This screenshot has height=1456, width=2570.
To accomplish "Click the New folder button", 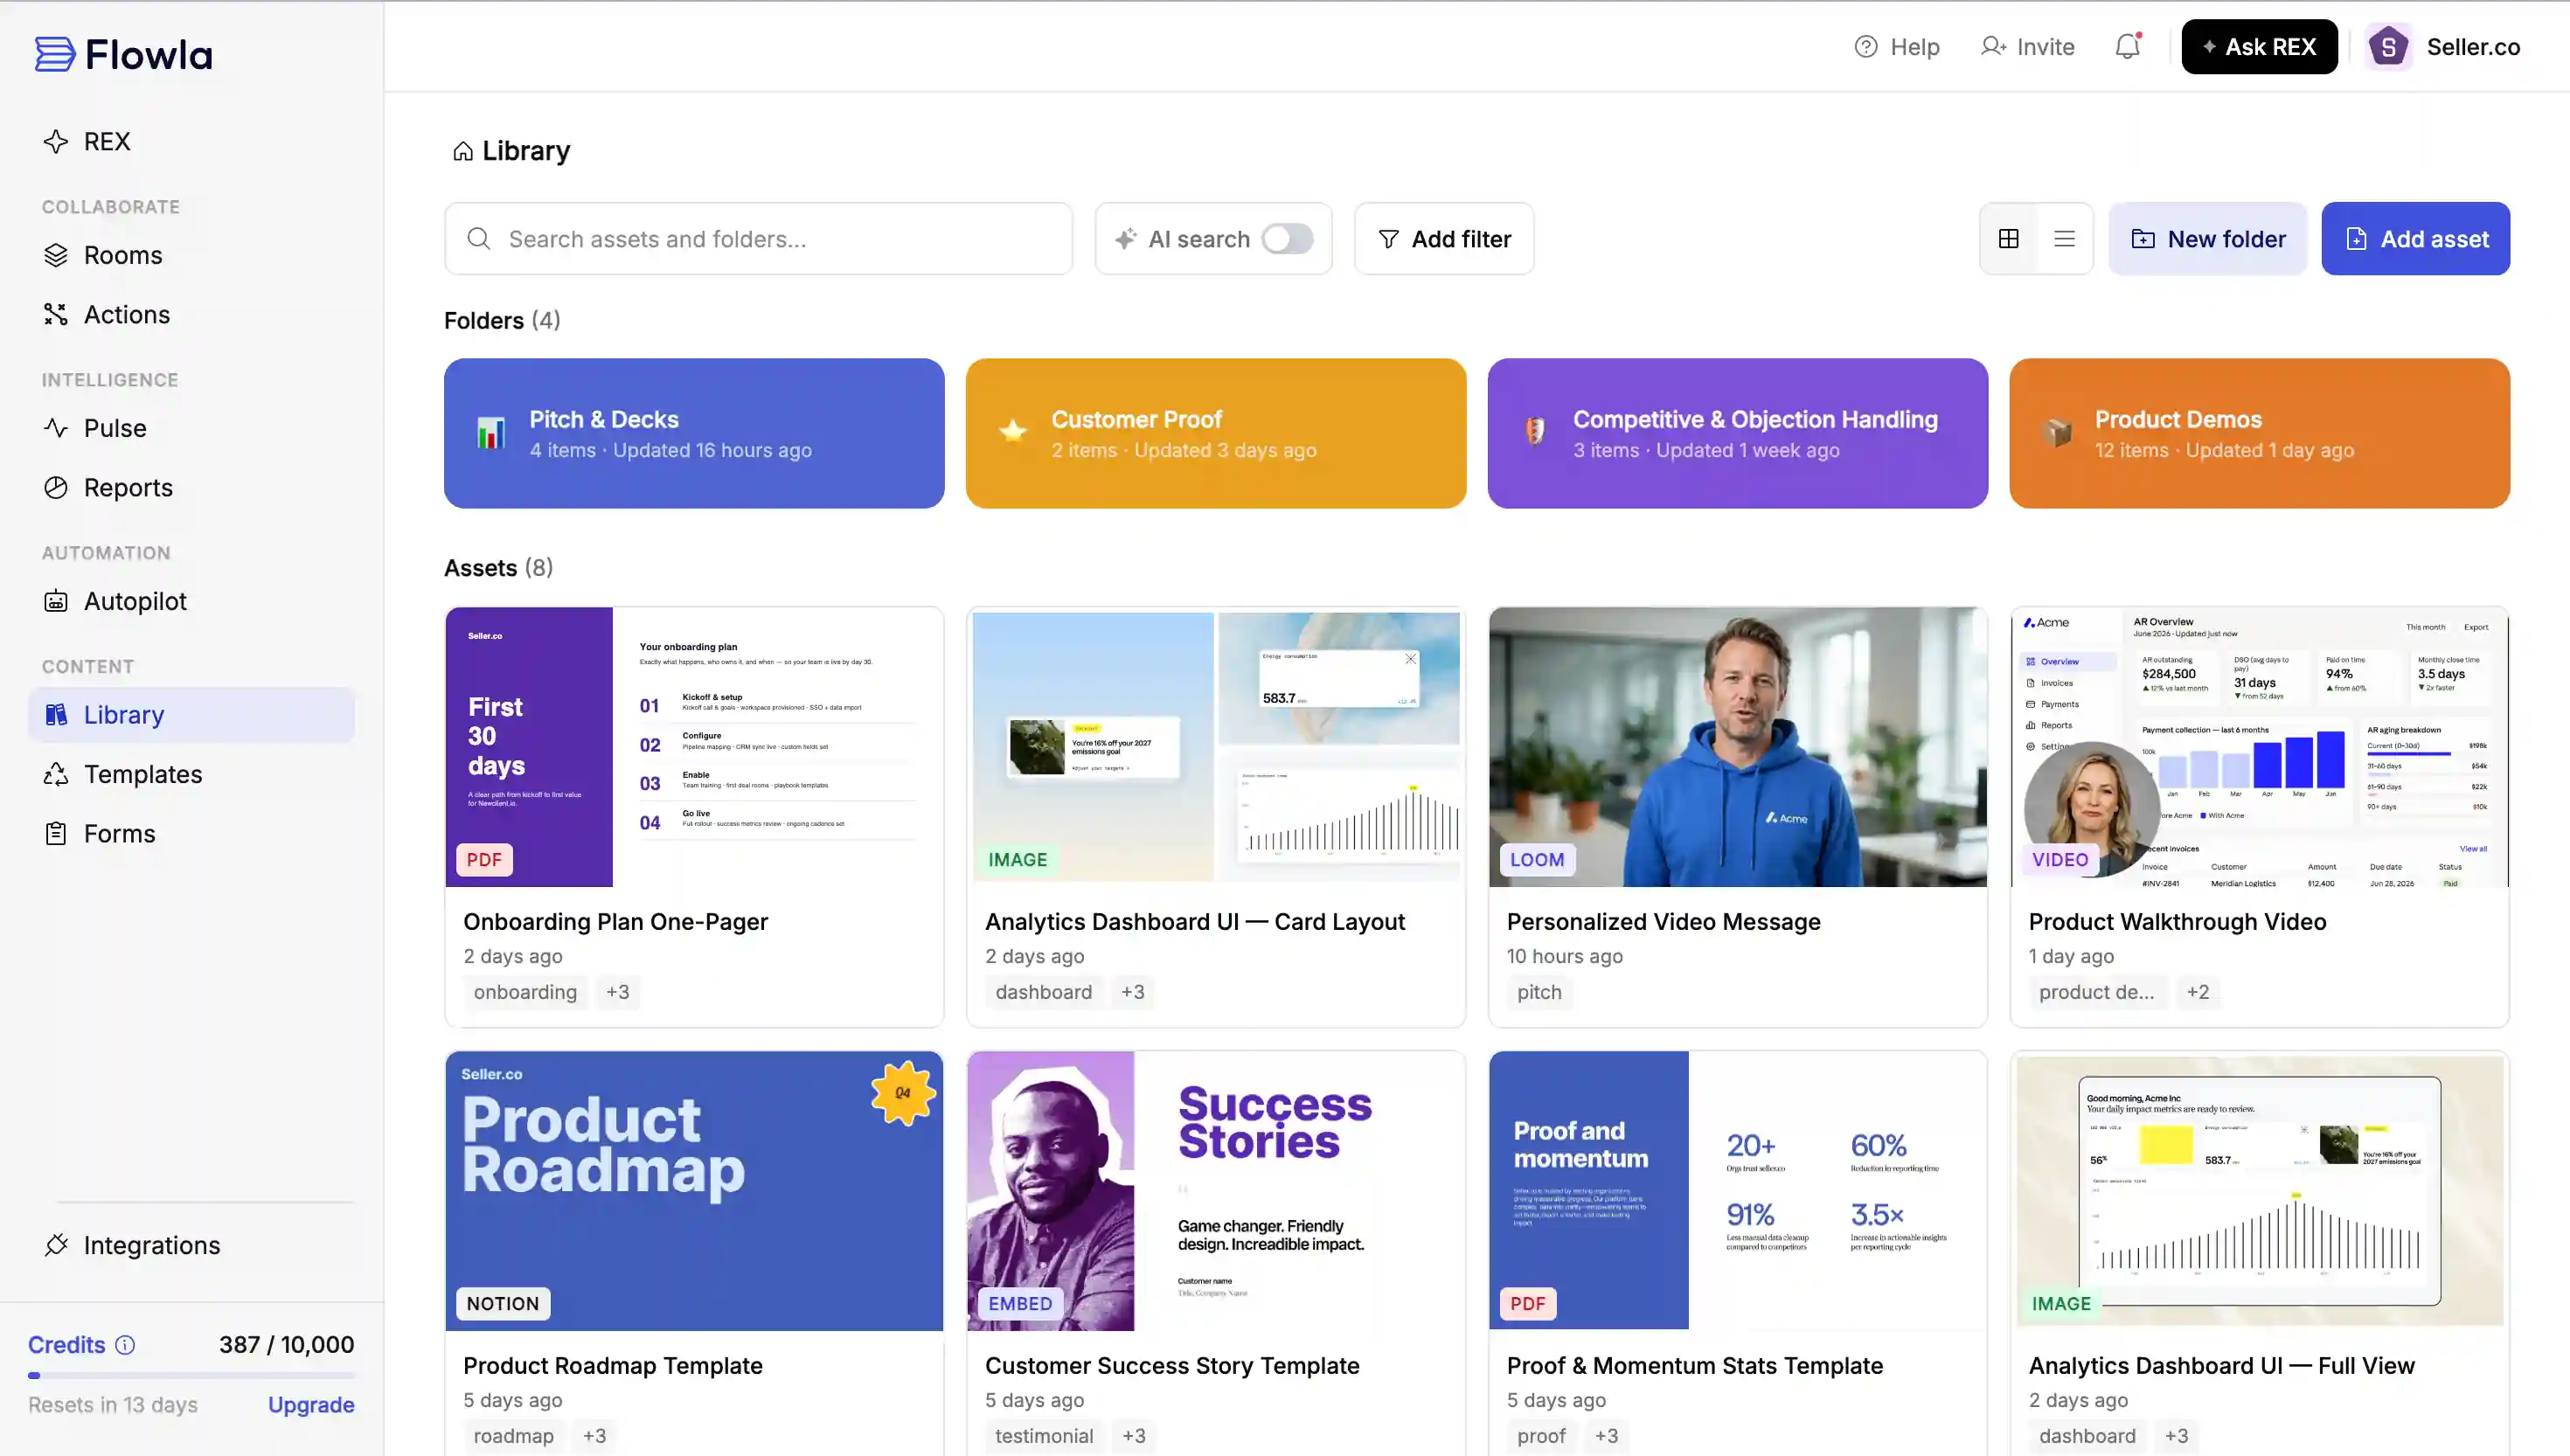I will point(2208,239).
